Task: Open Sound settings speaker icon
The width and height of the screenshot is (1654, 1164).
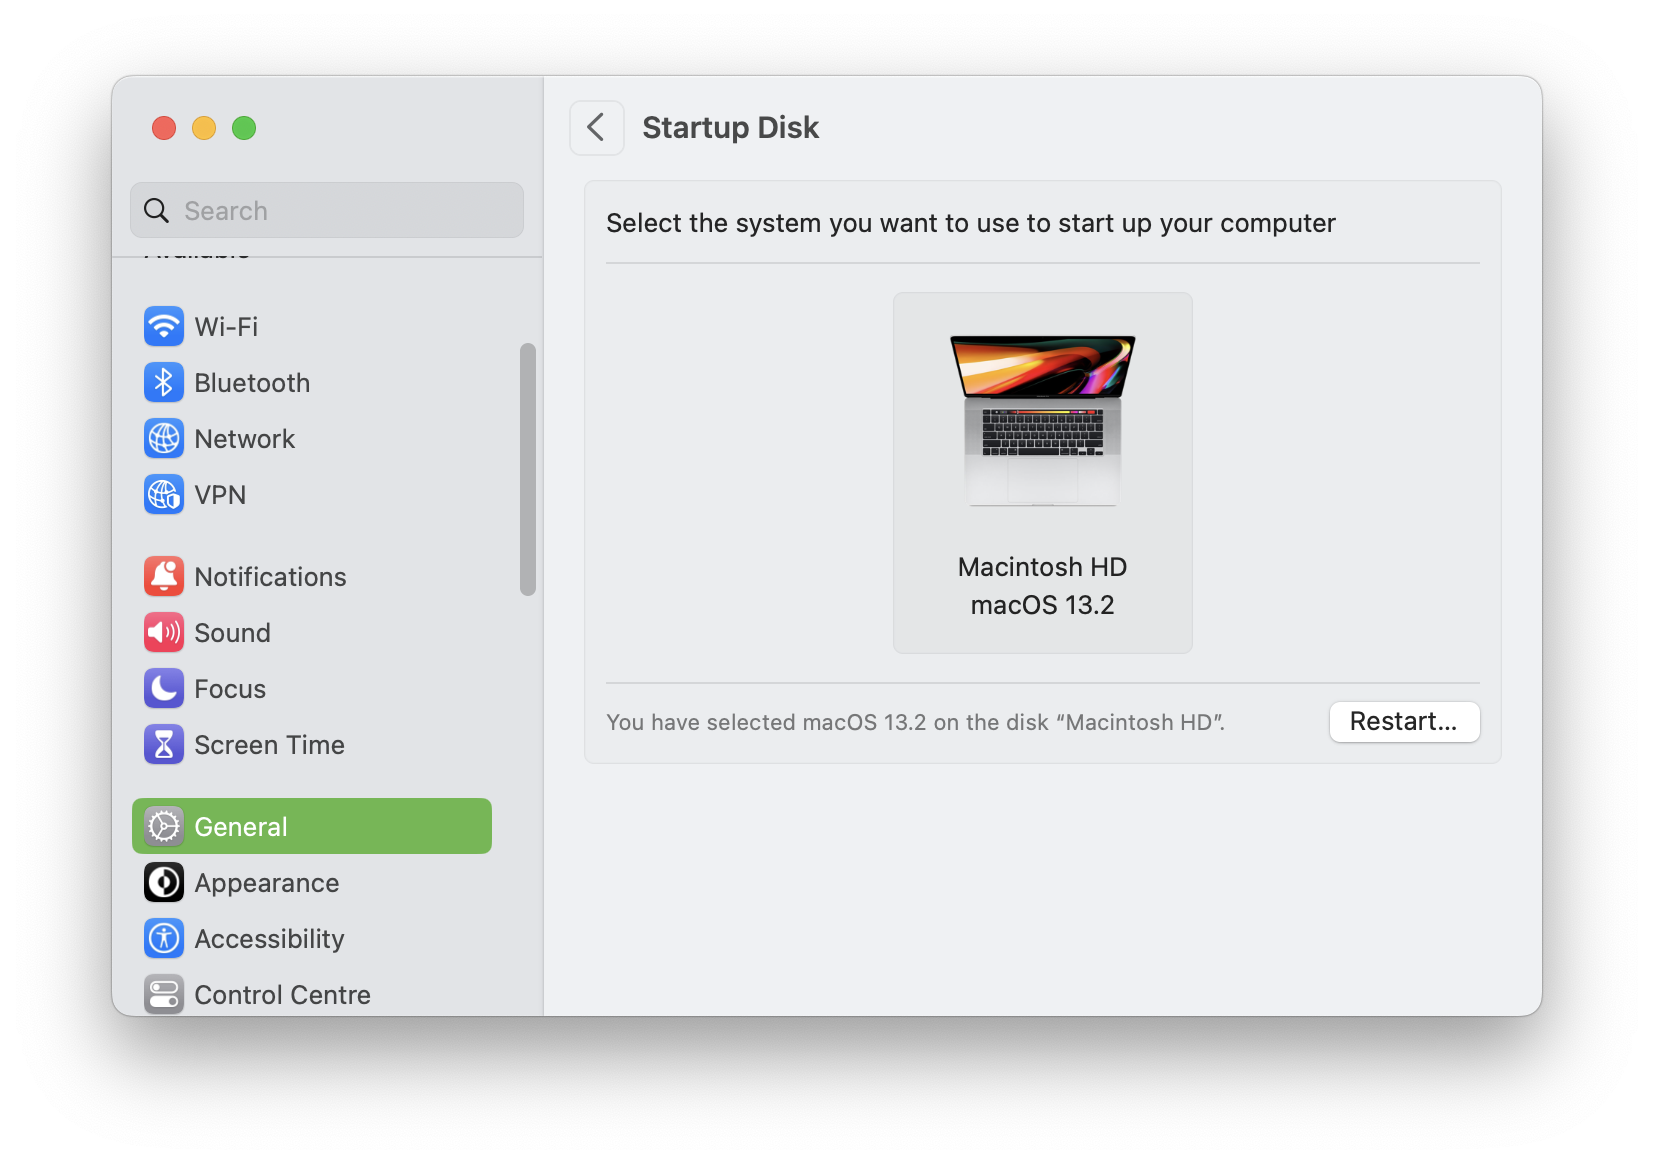Action: 163,632
